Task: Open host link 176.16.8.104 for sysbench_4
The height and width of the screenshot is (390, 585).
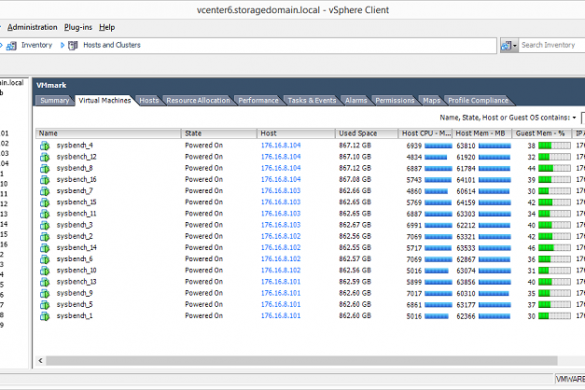Action: [x=281, y=146]
